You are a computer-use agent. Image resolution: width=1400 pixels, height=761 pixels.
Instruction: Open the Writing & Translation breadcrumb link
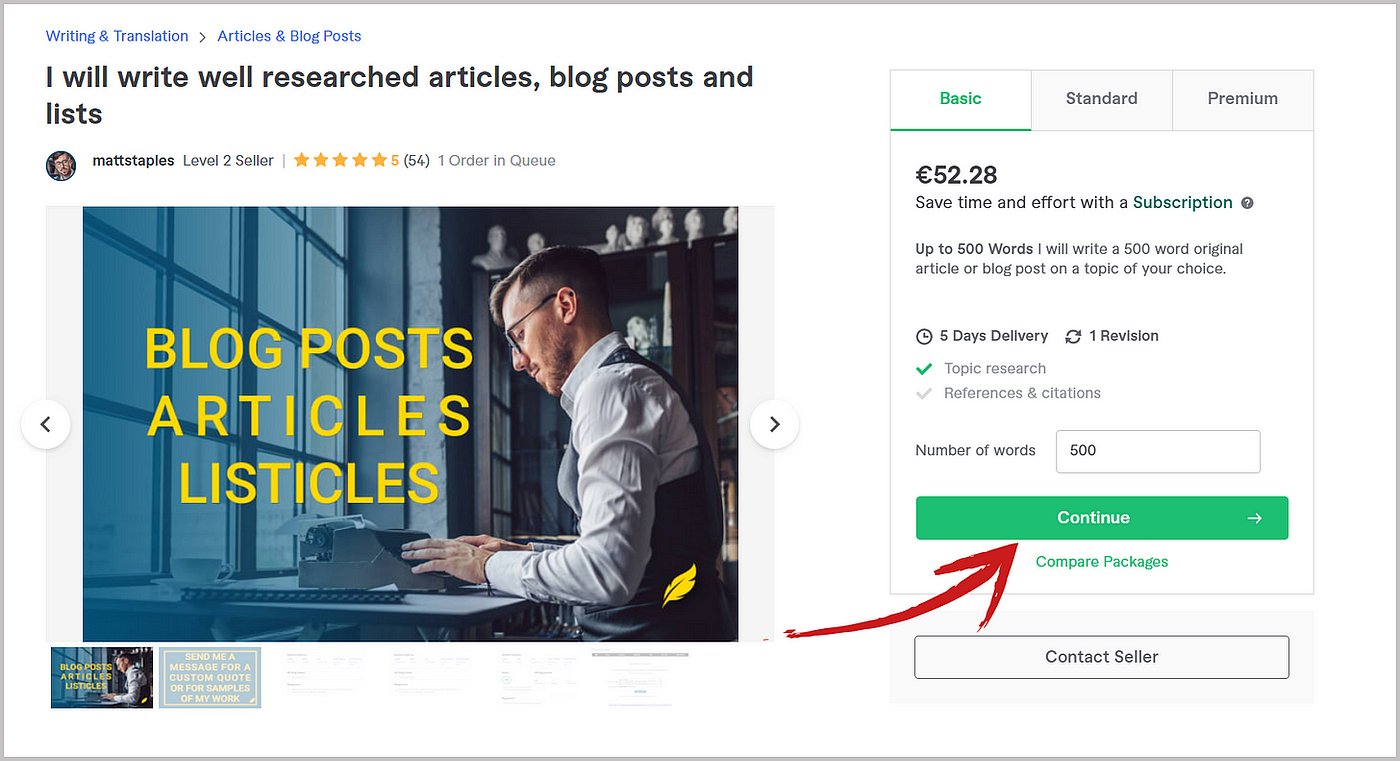click(x=117, y=36)
